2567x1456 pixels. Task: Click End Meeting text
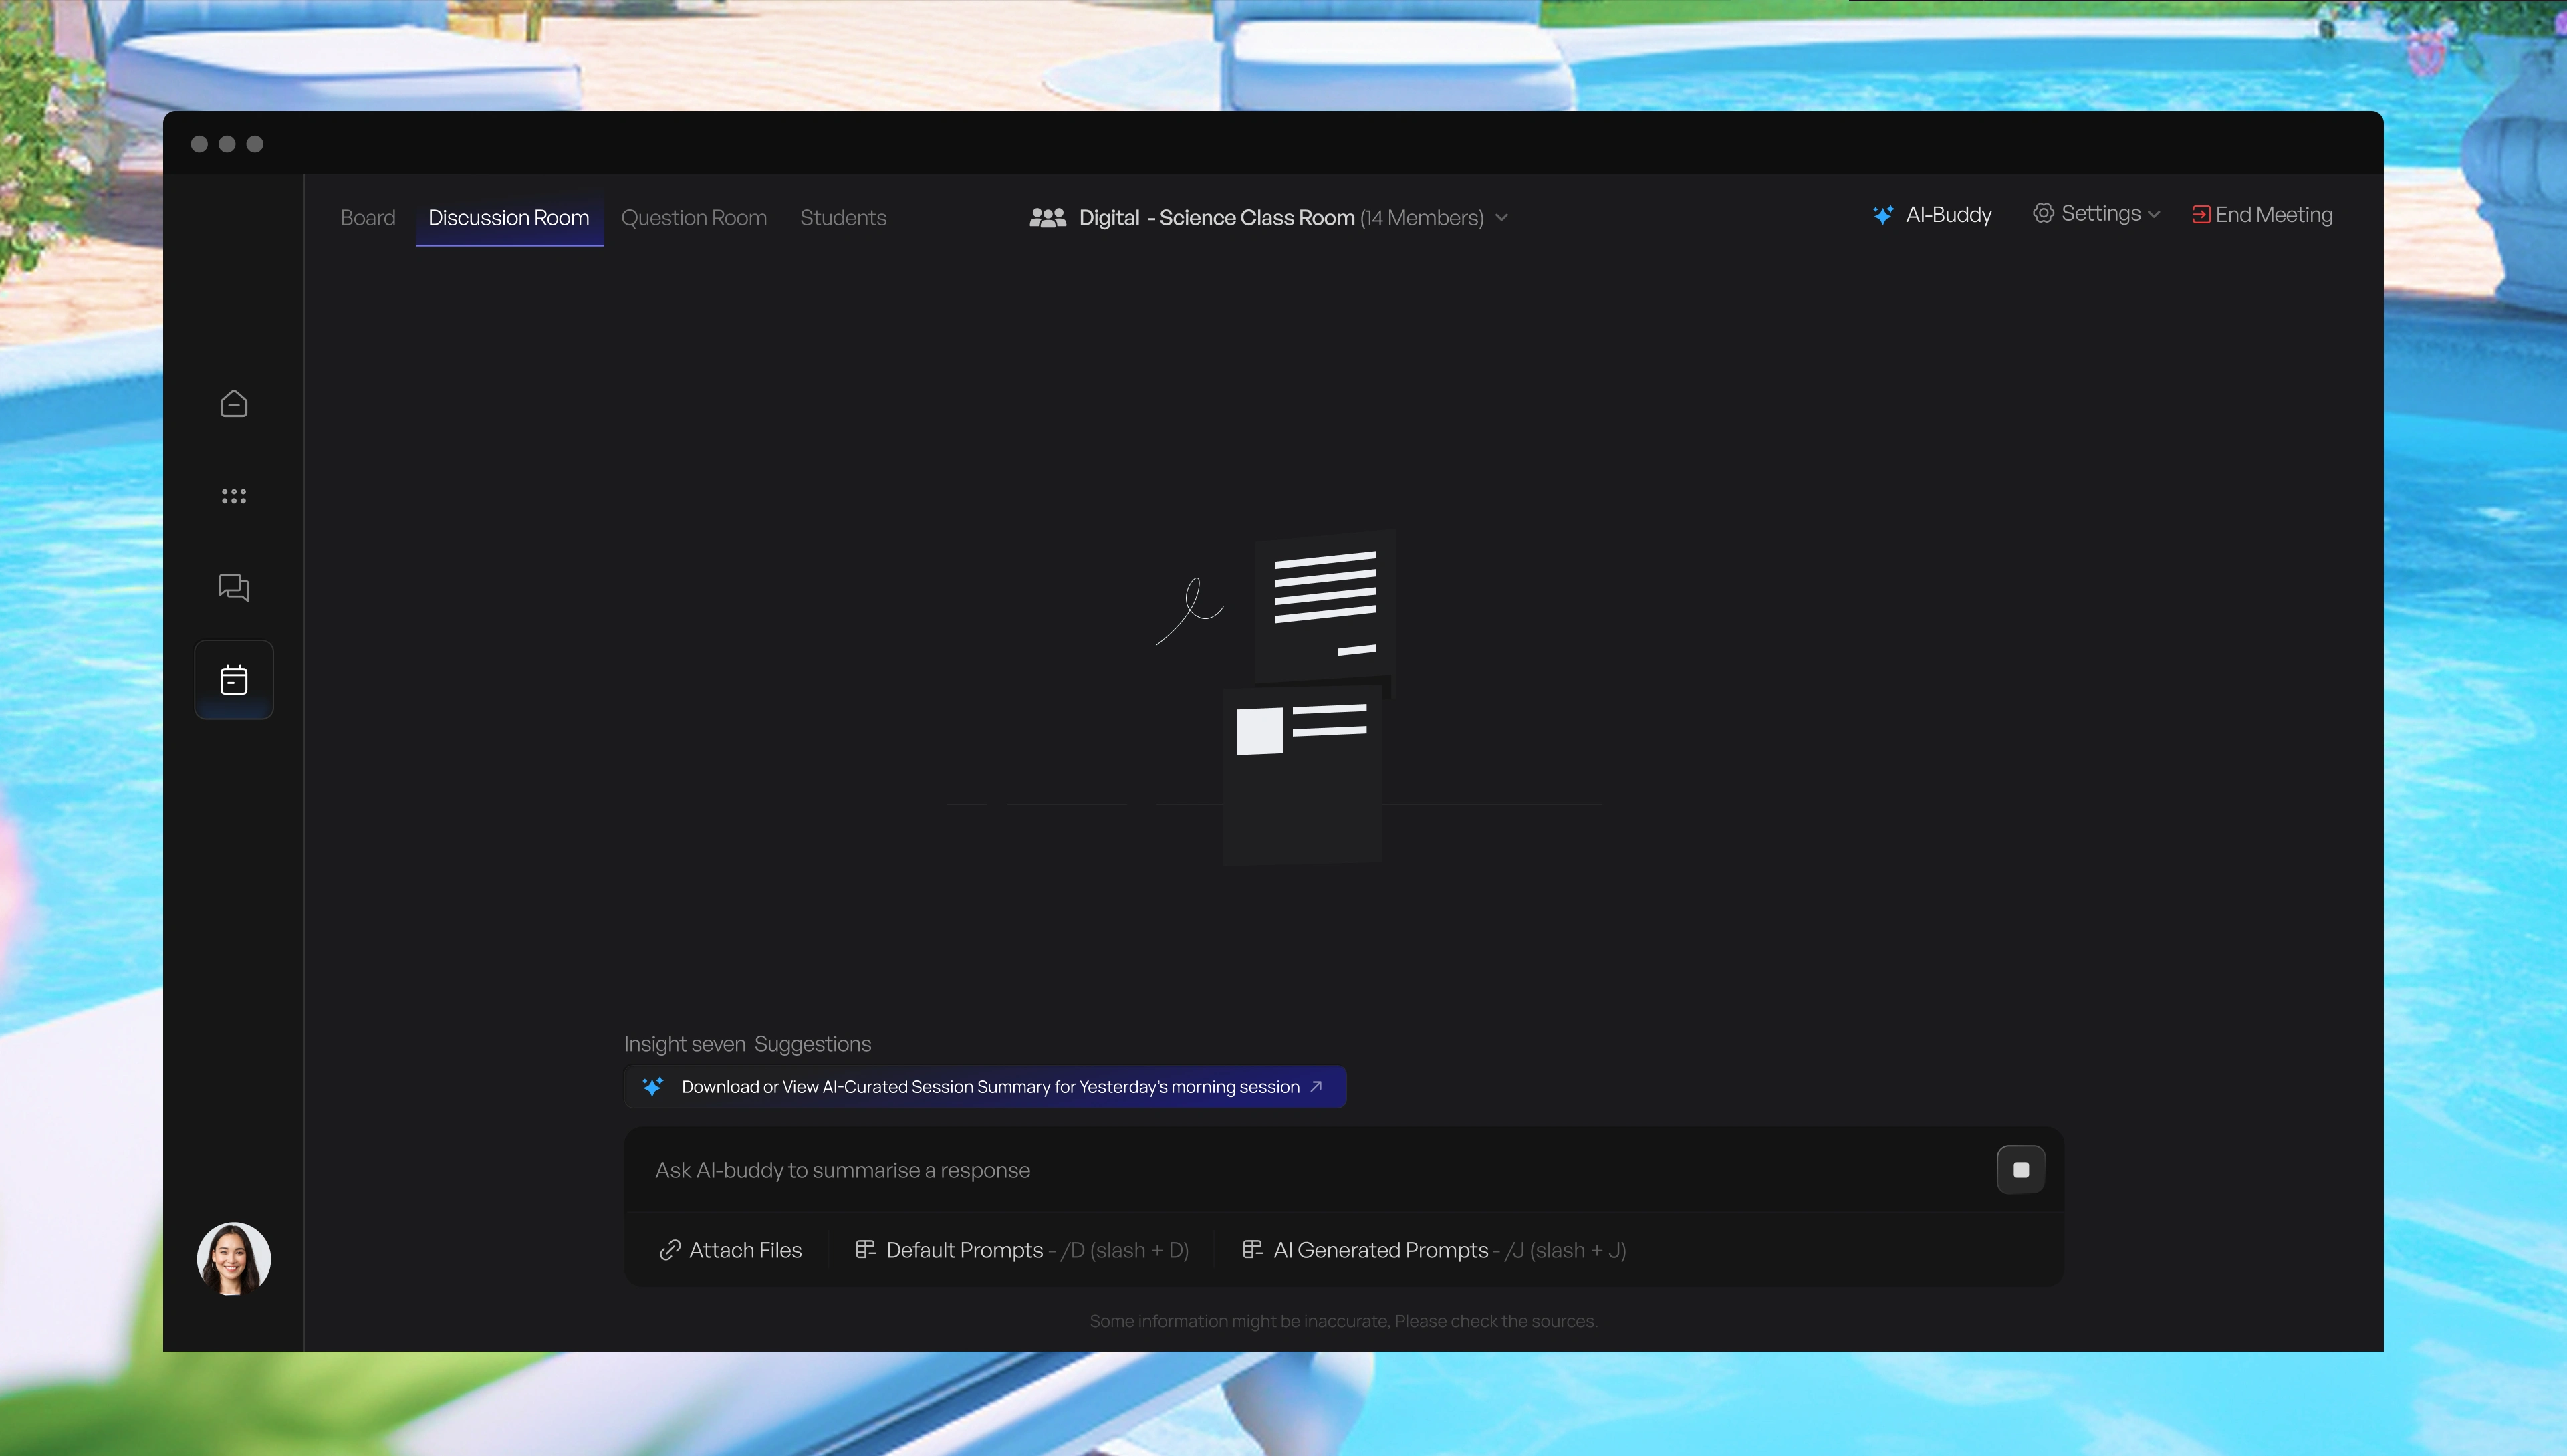[x=2274, y=215]
